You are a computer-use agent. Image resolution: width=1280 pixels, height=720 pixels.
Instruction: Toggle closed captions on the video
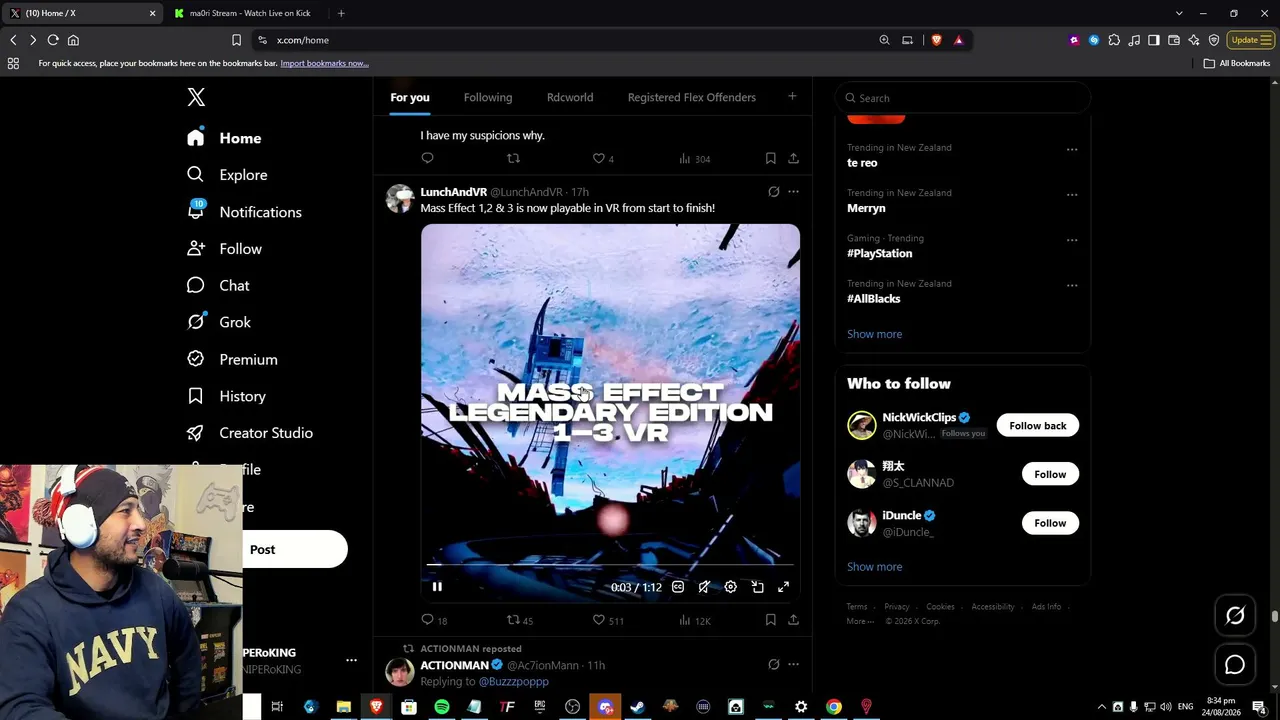[x=678, y=587]
